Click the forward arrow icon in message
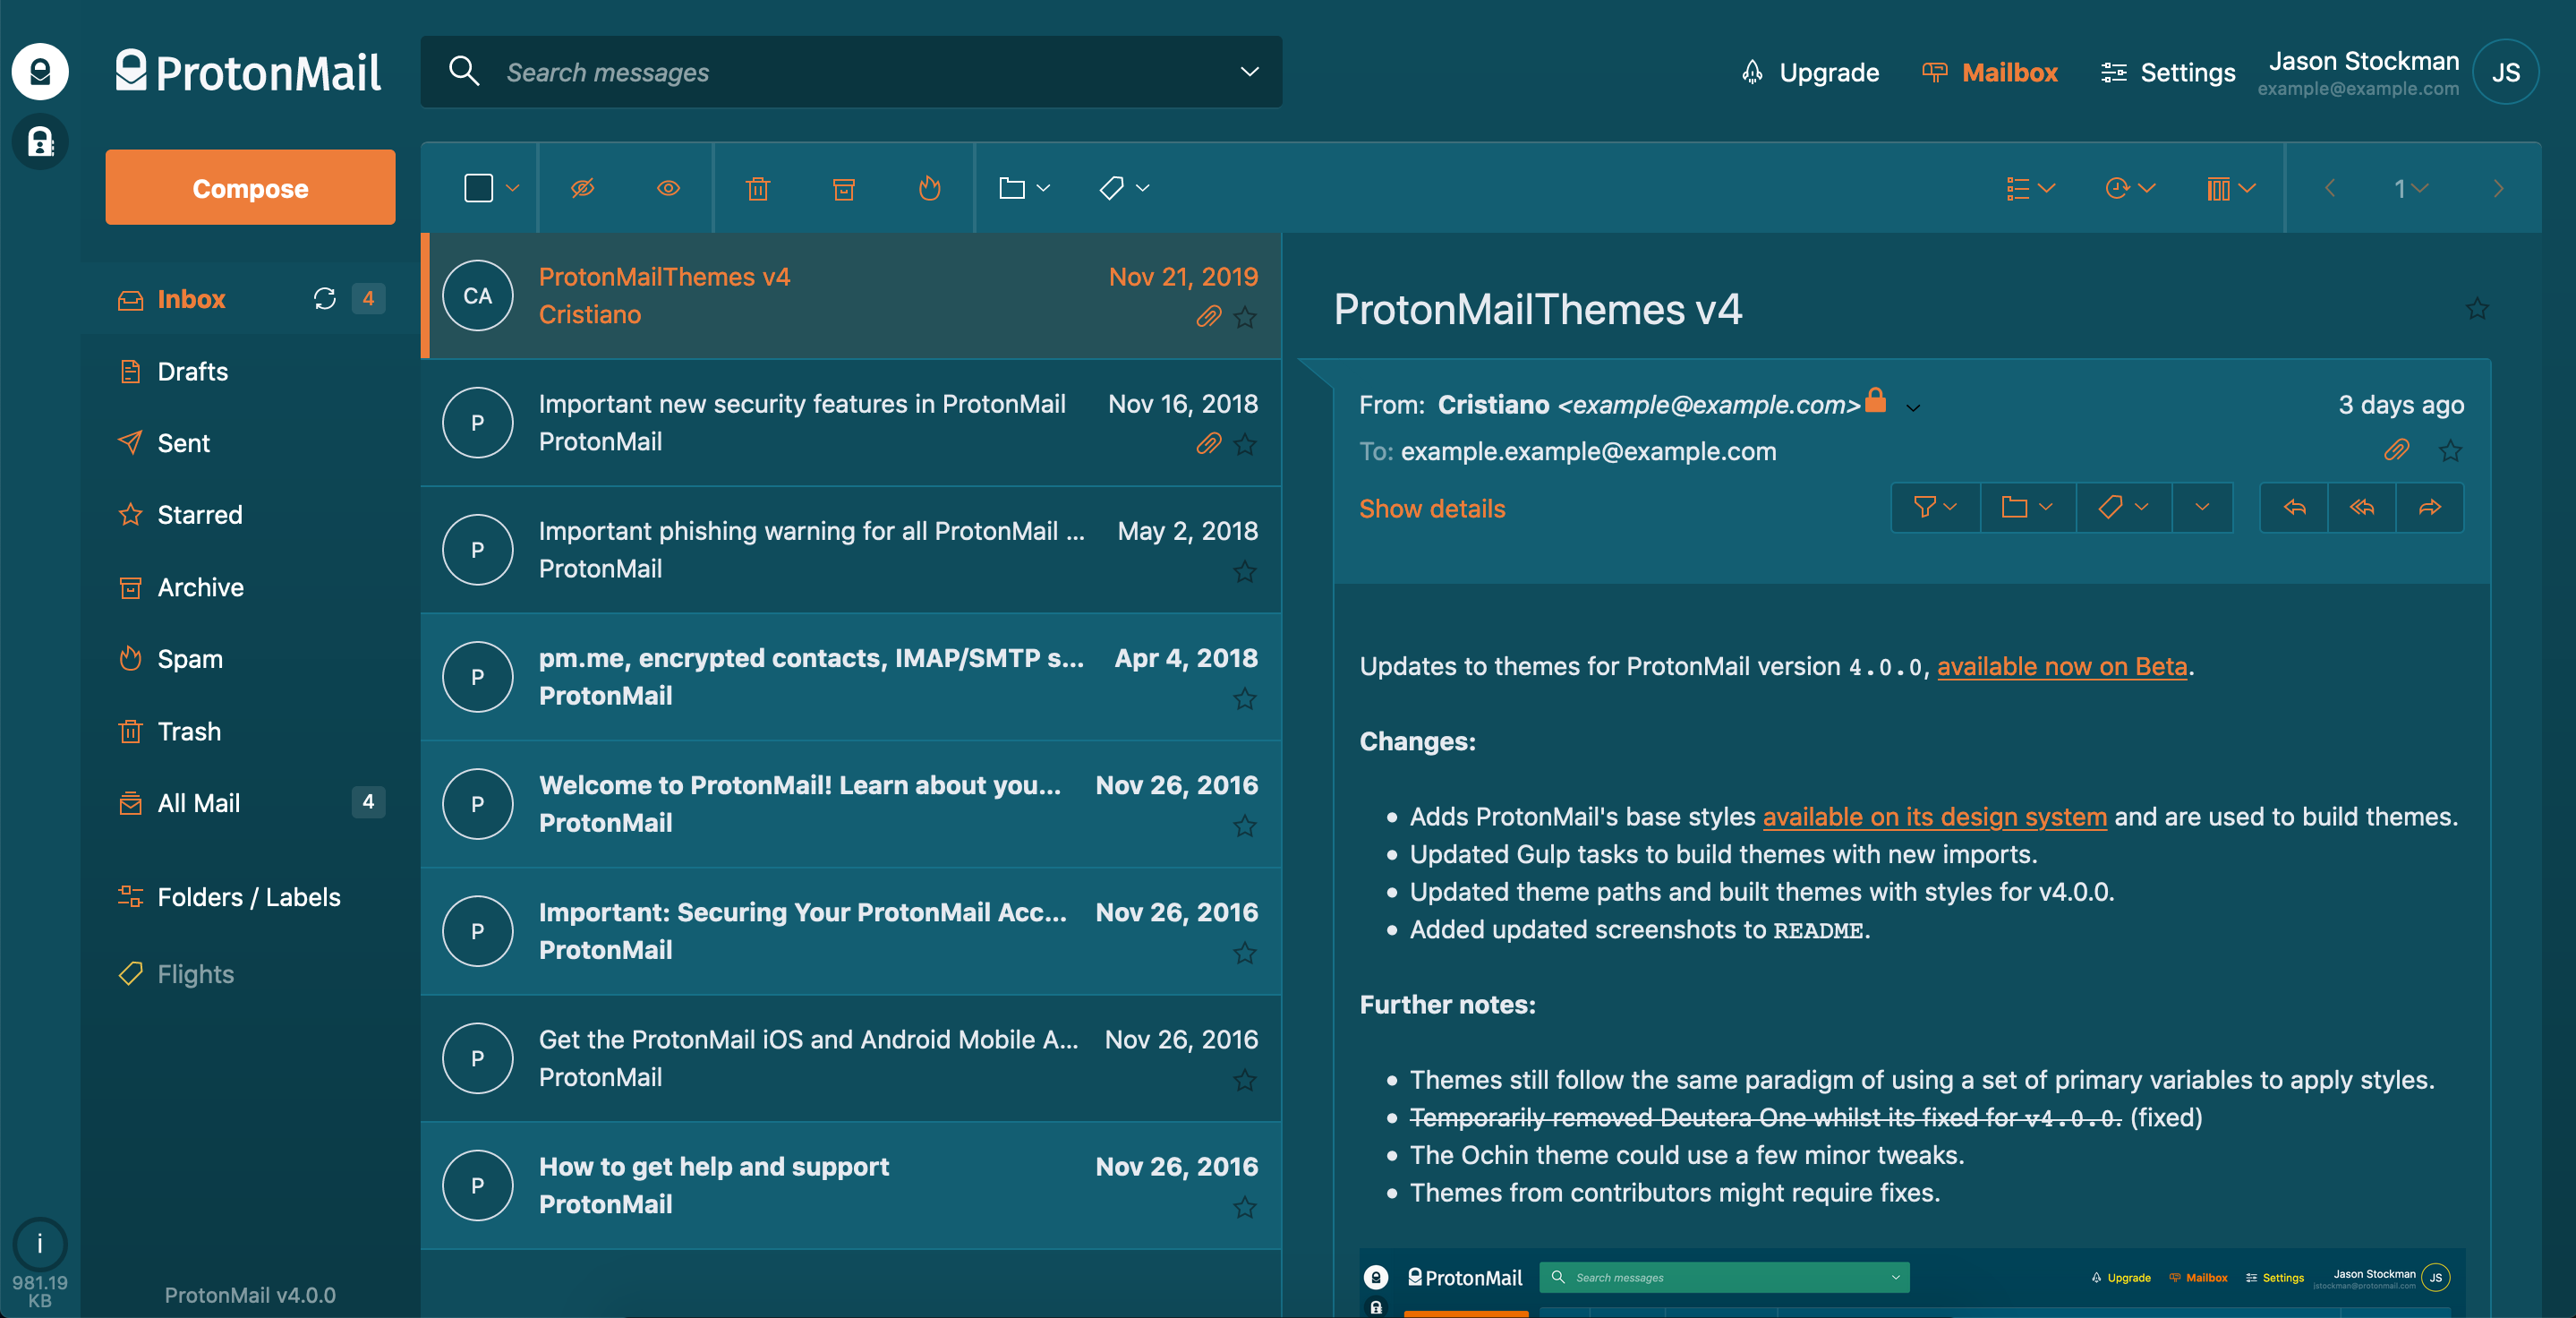2576x1318 pixels. tap(2430, 508)
